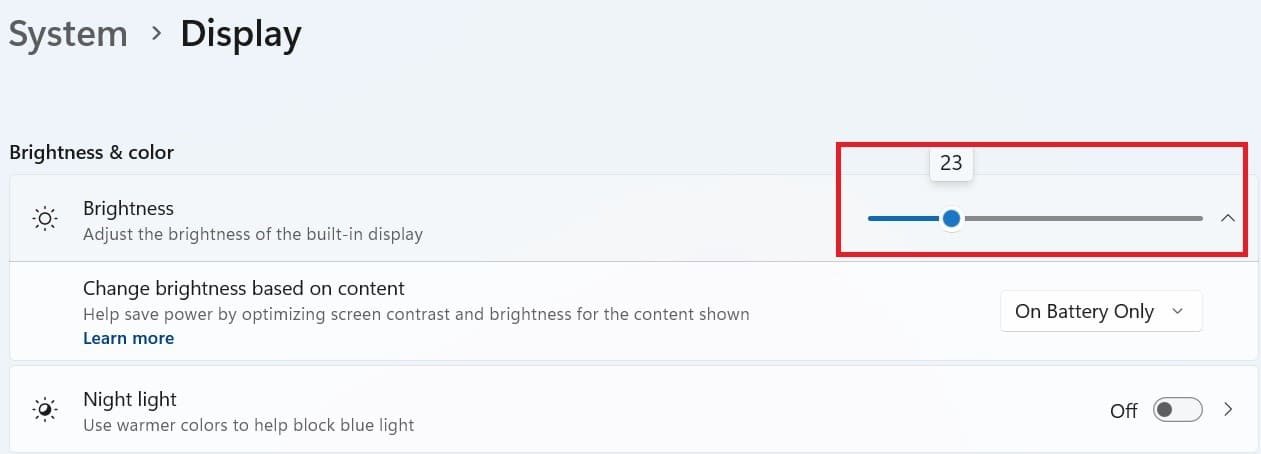Collapse the Brightness section with the up chevron
The width and height of the screenshot is (1261, 454).
pos(1228,218)
